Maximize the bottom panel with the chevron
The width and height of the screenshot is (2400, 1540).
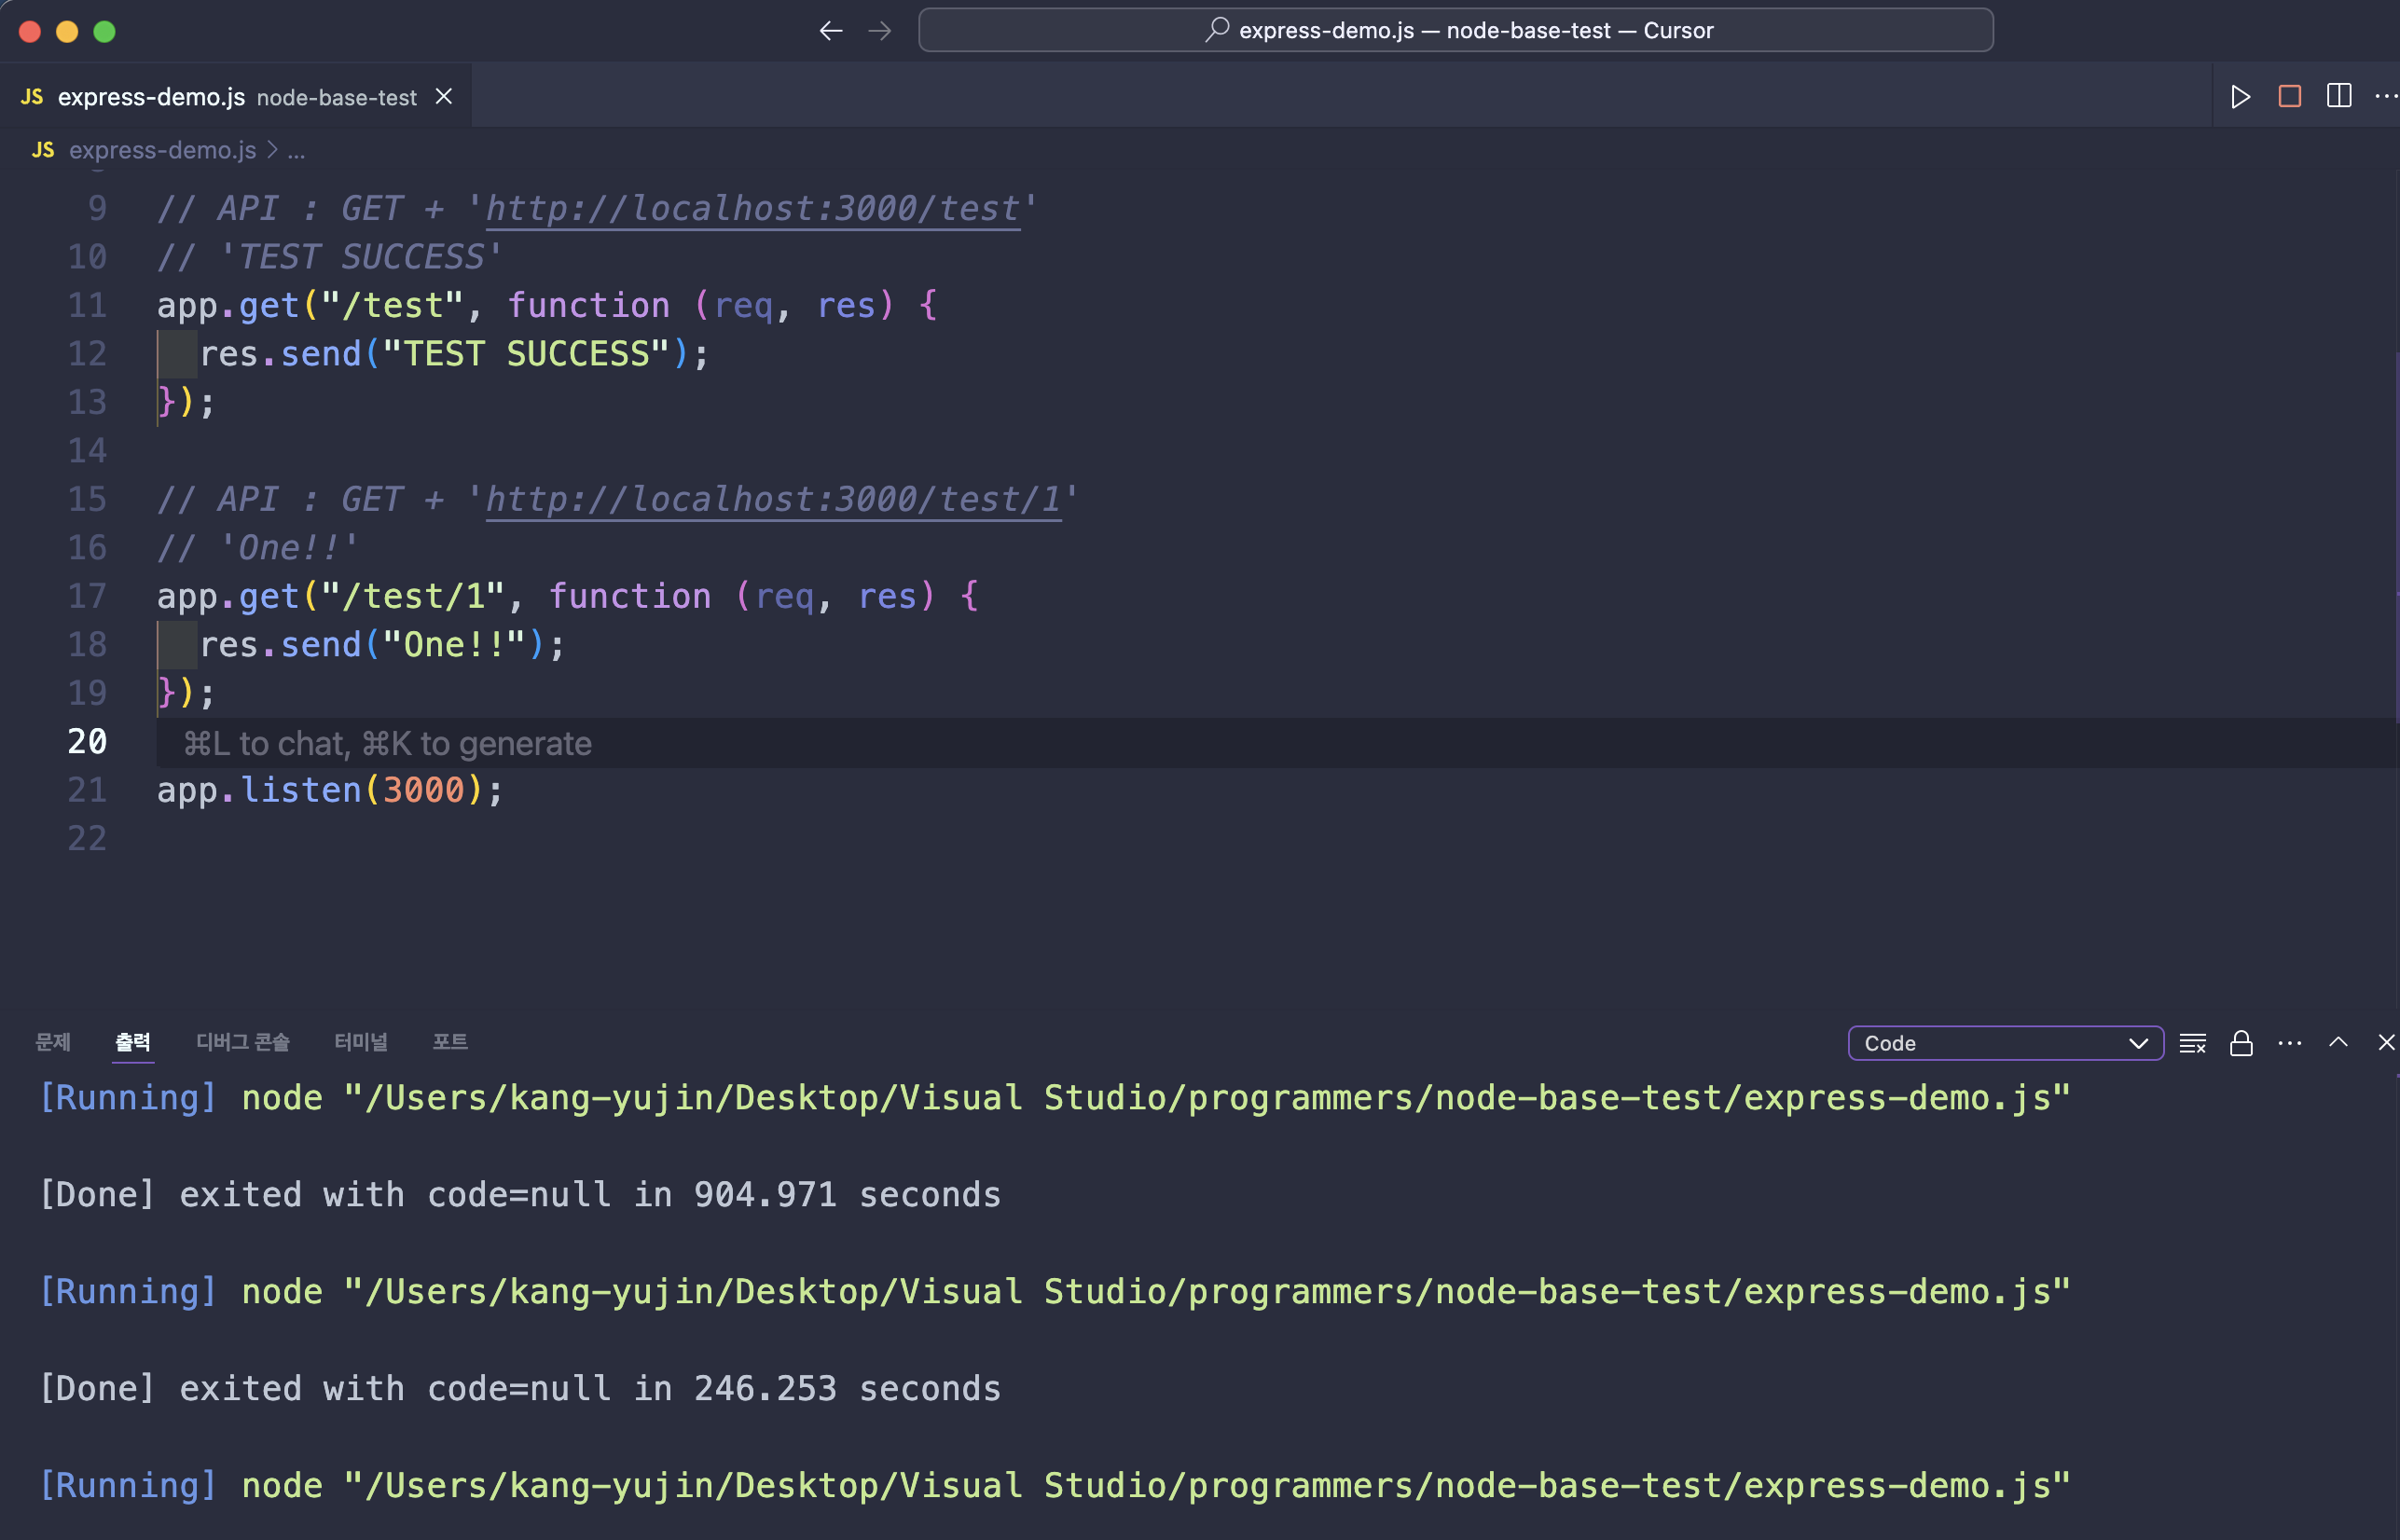(x=2338, y=1042)
